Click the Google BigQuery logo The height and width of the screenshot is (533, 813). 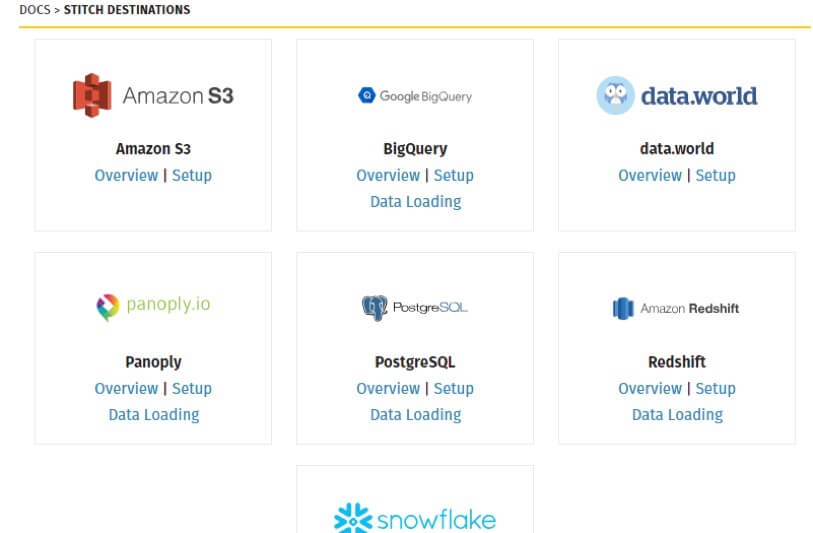[415, 96]
